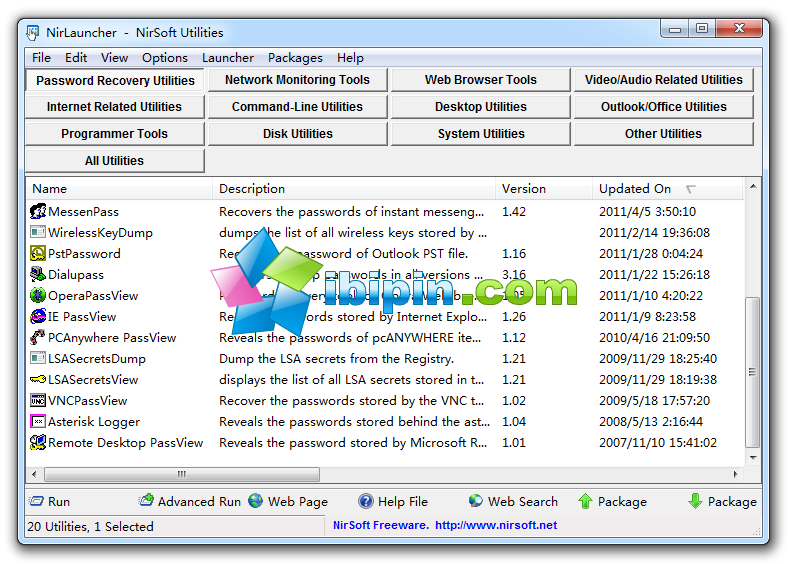Image resolution: width=788 pixels, height=564 pixels.
Task: Click the vertical scrollbar thumb
Action: point(752,372)
